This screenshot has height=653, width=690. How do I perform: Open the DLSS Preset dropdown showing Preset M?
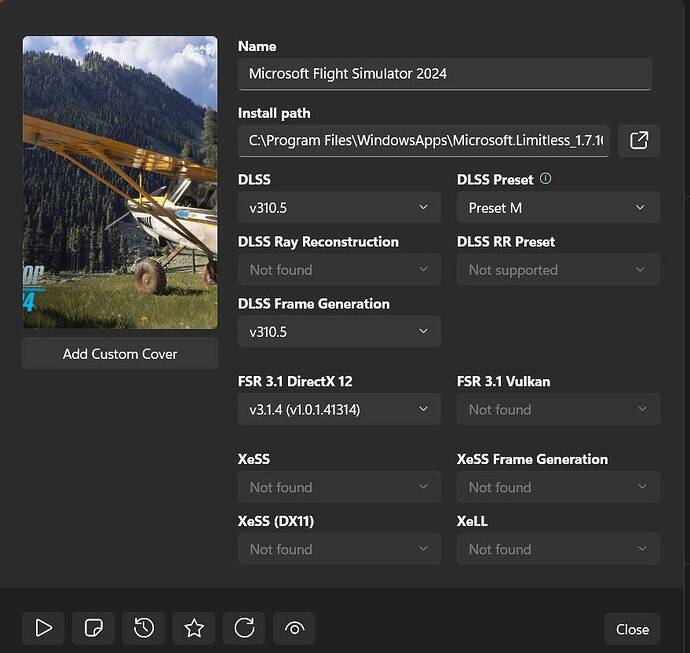[558, 207]
